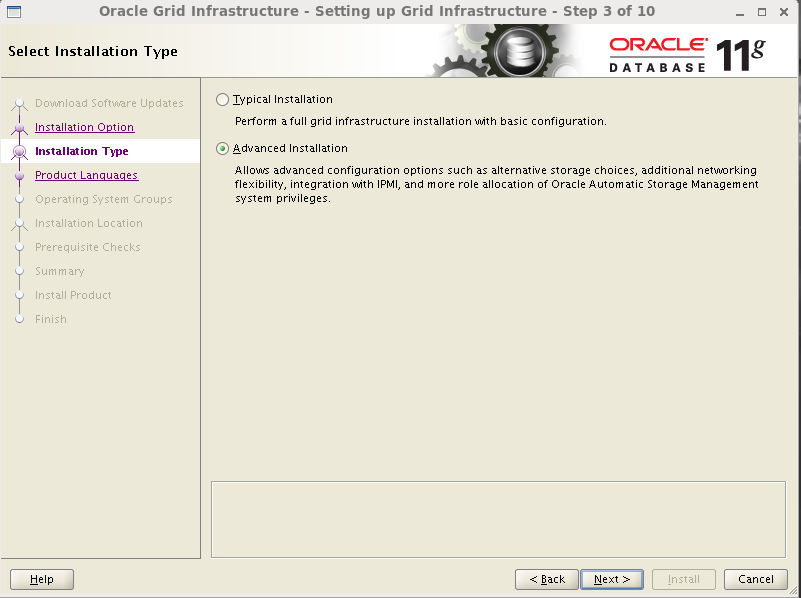Click the Installation Type step marker icon

pos(19,152)
